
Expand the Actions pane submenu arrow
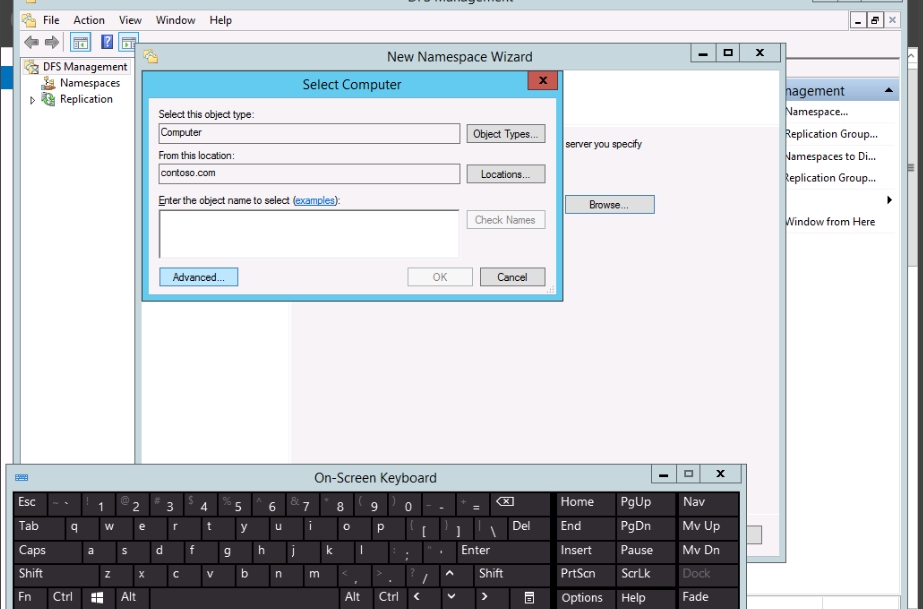click(x=889, y=200)
